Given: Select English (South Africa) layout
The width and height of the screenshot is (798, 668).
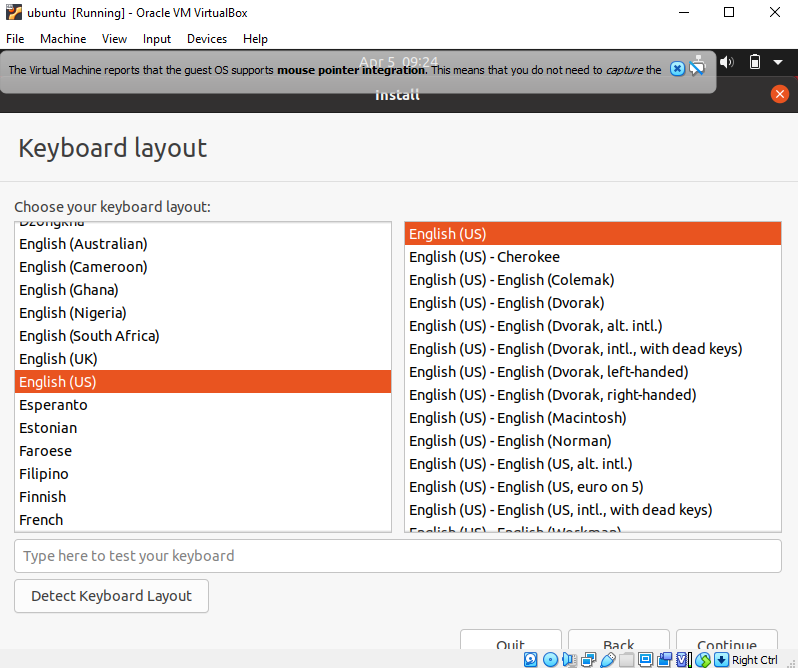Looking at the screenshot, I should coord(203,336).
